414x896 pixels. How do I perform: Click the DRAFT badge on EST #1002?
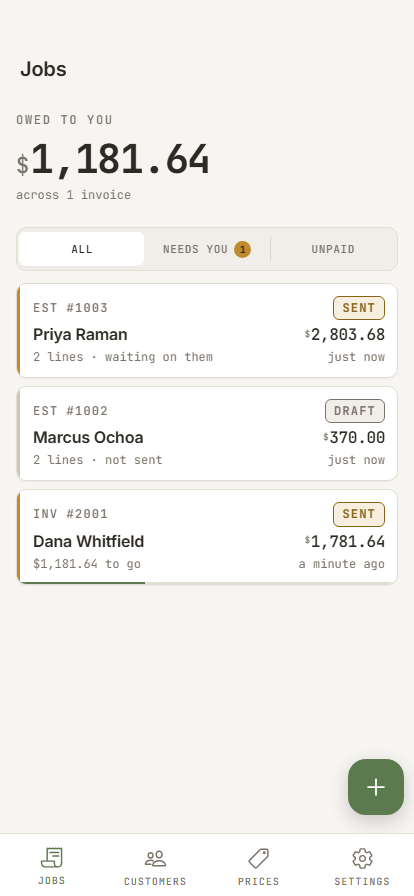pyautogui.click(x=355, y=411)
